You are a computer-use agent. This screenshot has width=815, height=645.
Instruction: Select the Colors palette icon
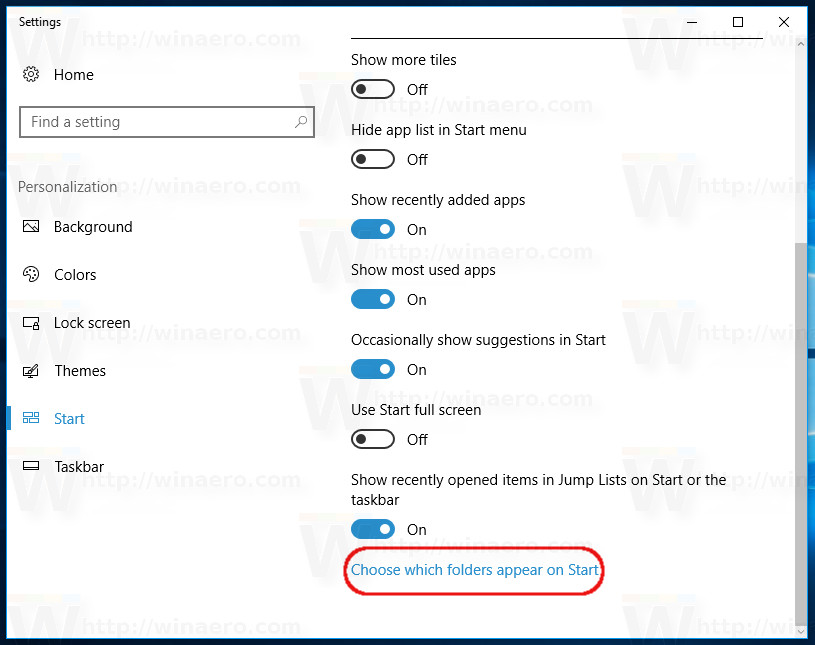tap(31, 275)
